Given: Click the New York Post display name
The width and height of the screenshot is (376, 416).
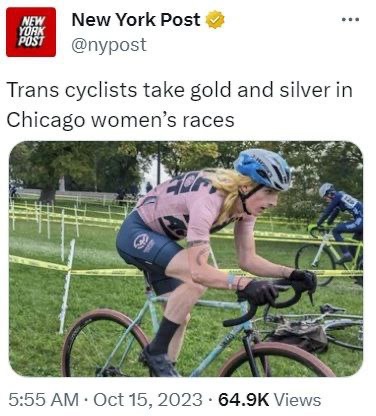Looking at the screenshot, I should click(136, 20).
